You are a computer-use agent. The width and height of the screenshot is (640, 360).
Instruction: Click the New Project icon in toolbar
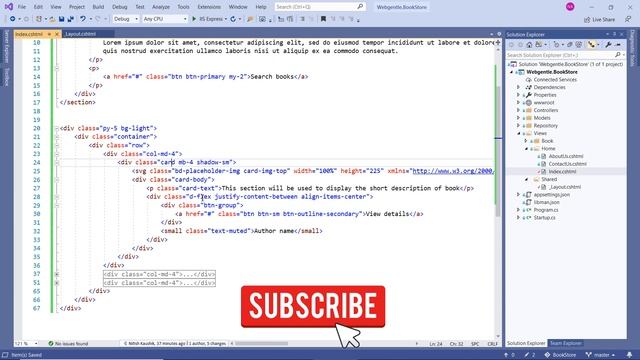39,19
